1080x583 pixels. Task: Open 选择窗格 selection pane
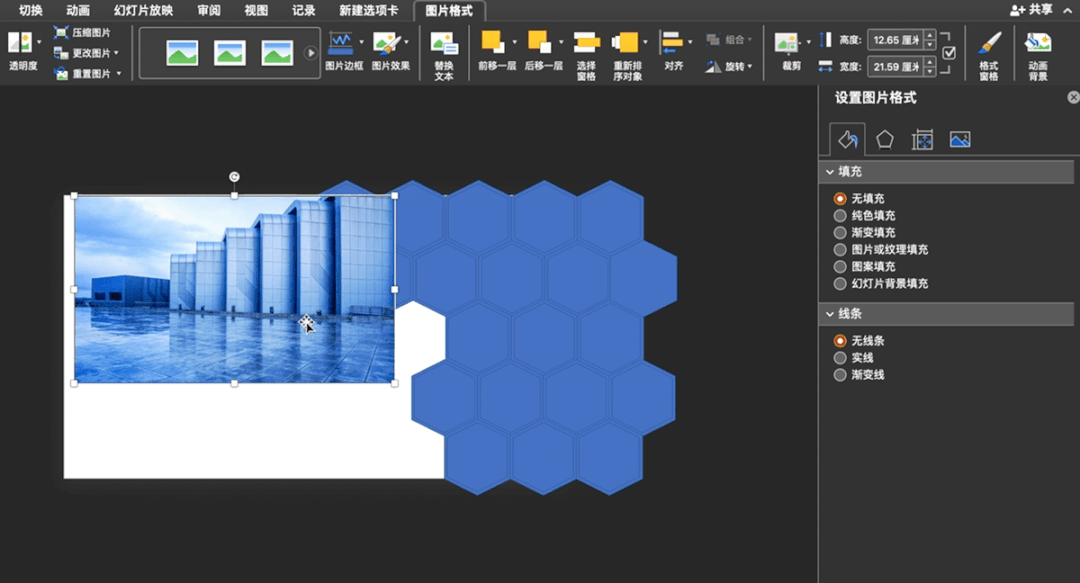pos(586,56)
